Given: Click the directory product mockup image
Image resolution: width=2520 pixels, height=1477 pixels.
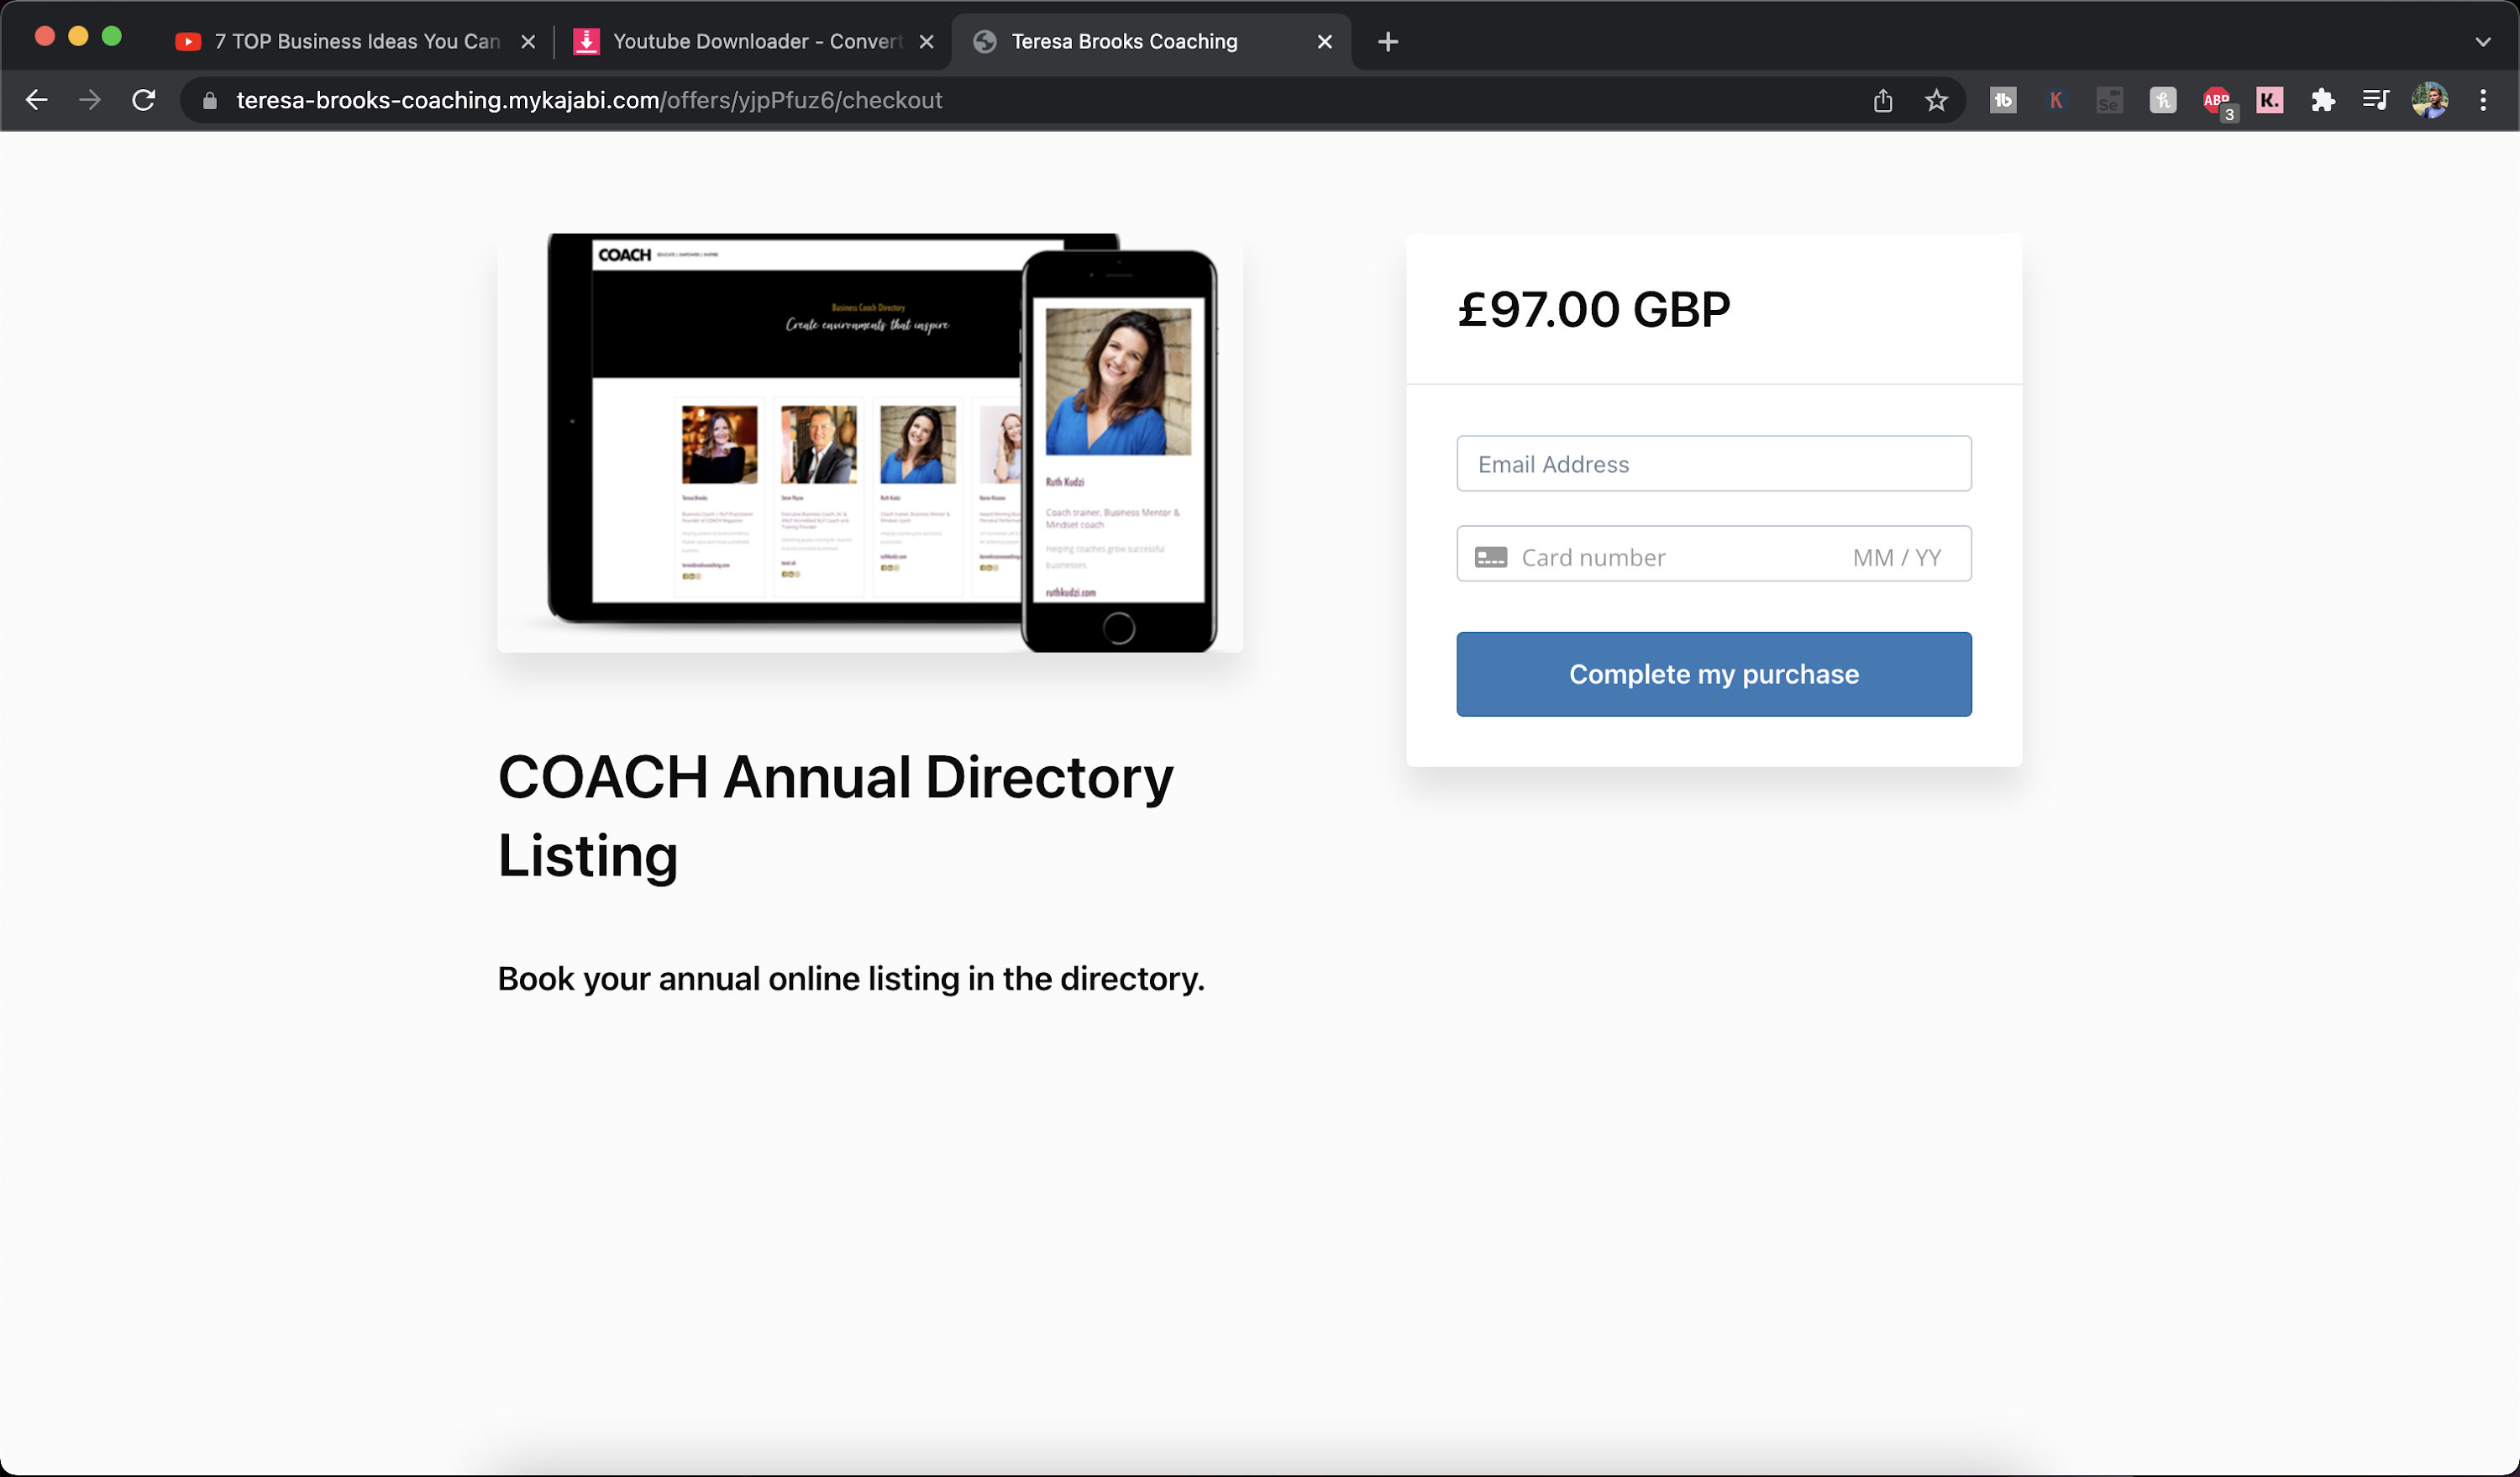Looking at the screenshot, I should tap(870, 443).
